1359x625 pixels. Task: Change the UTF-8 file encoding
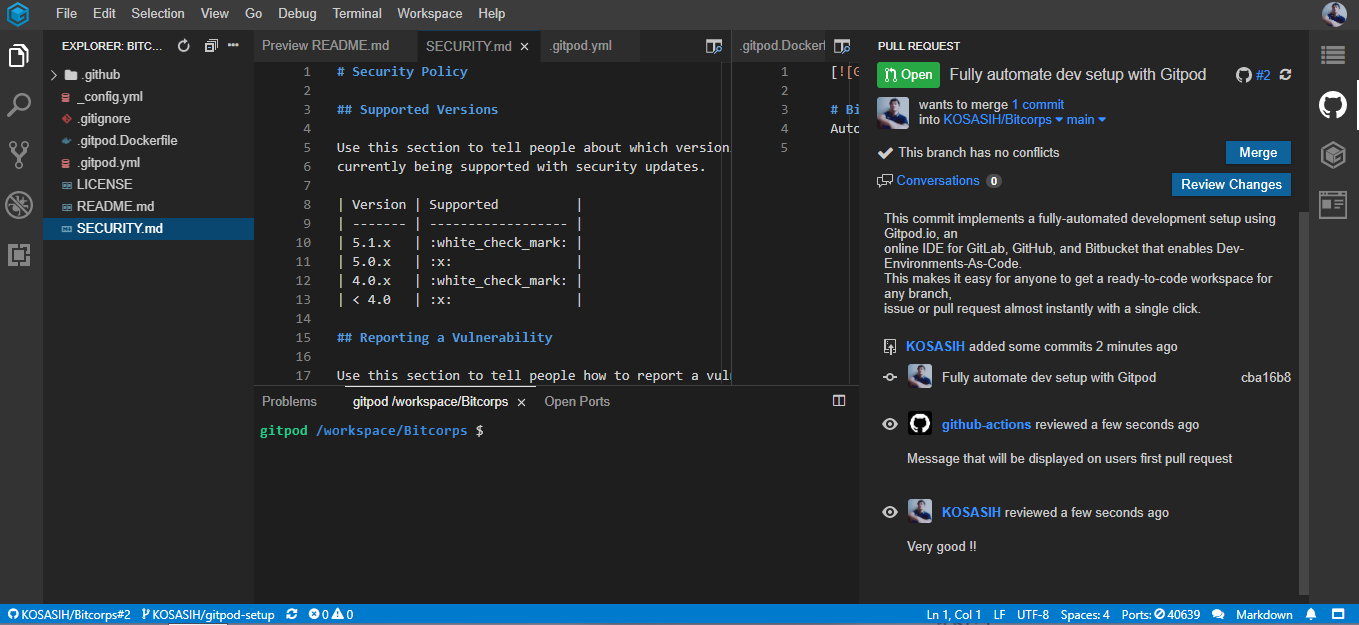[x=1033, y=615]
